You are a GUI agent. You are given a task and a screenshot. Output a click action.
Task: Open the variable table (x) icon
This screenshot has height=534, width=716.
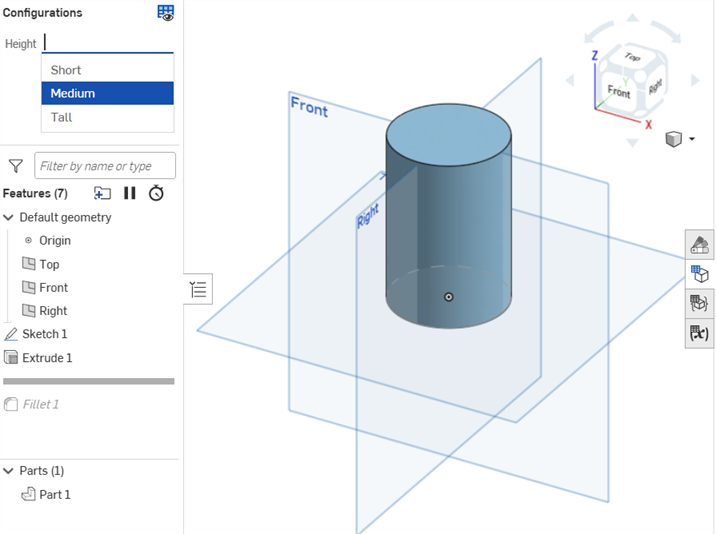tap(699, 333)
